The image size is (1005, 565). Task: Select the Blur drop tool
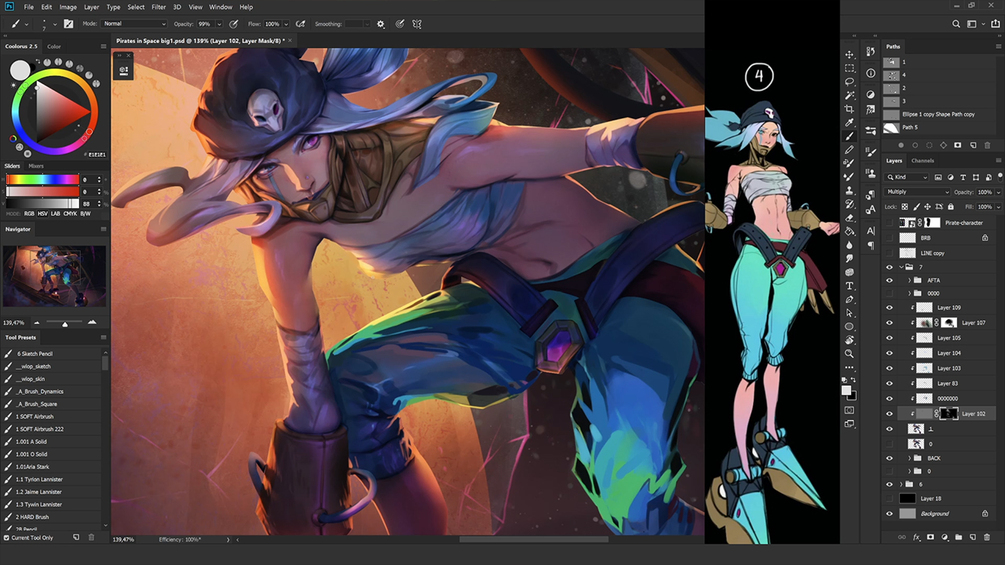coord(849,245)
